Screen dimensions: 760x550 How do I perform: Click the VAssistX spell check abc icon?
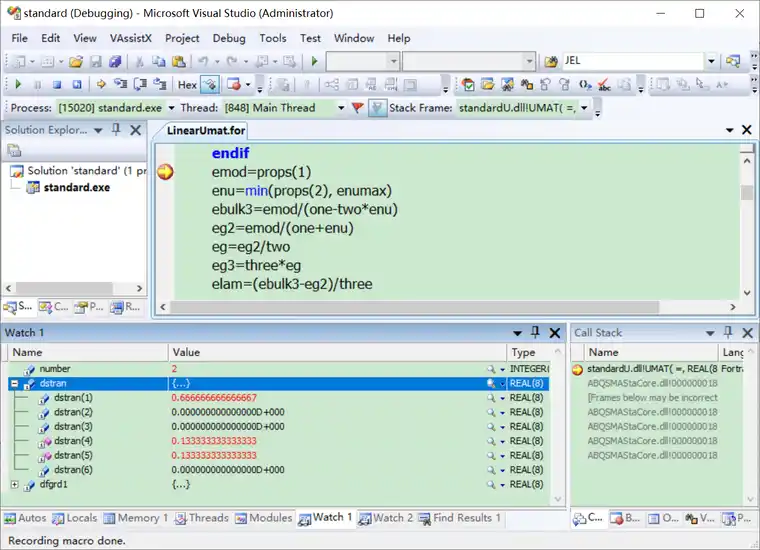pos(604,85)
